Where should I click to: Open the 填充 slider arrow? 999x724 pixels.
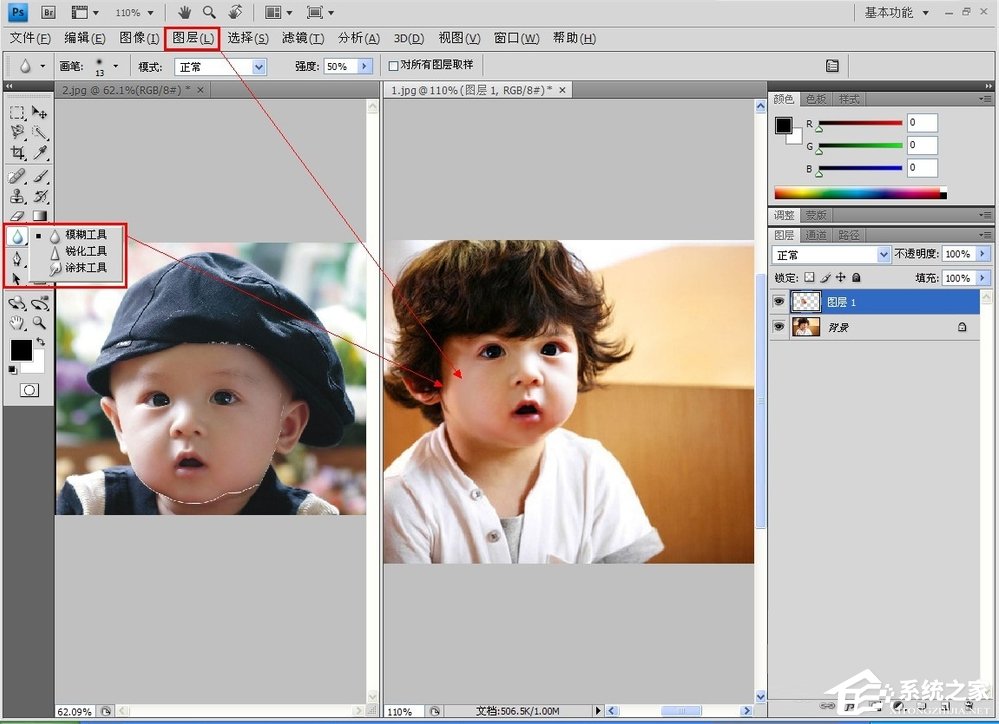tap(982, 278)
